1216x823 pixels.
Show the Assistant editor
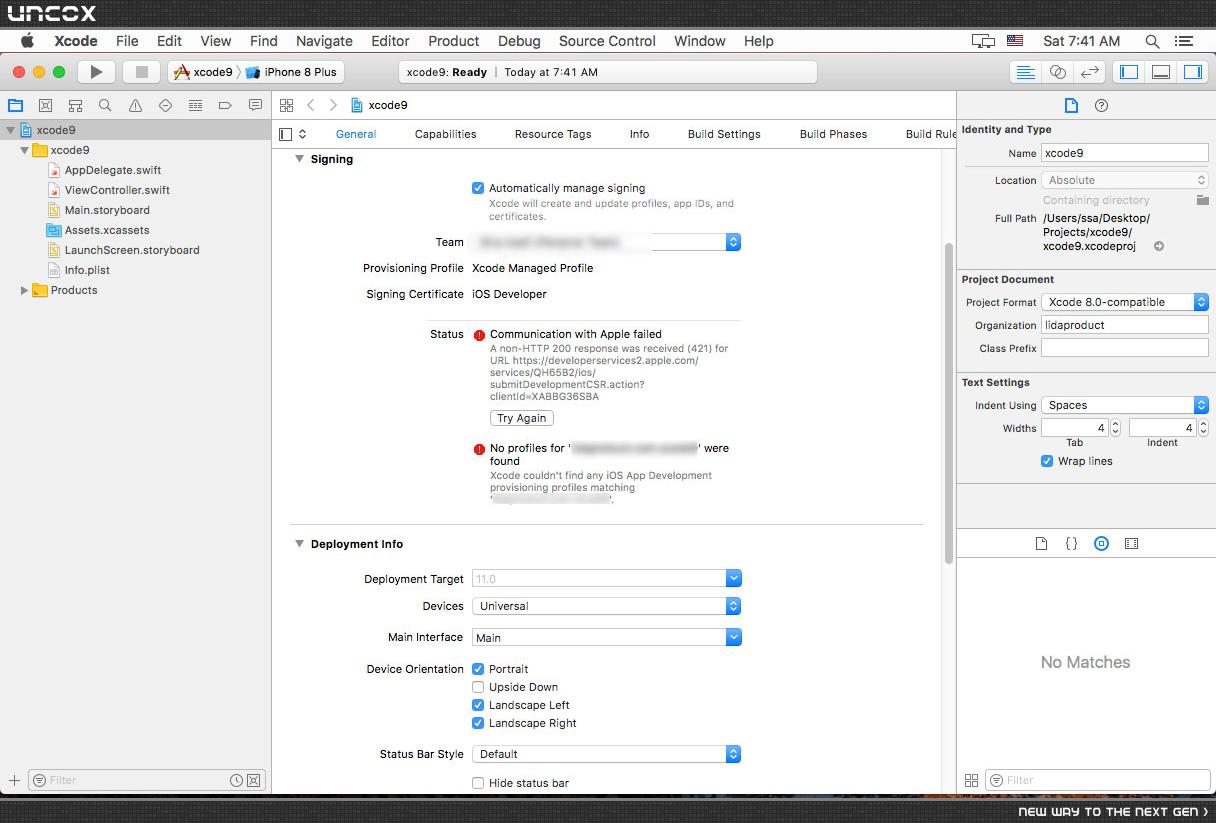(x=1057, y=72)
